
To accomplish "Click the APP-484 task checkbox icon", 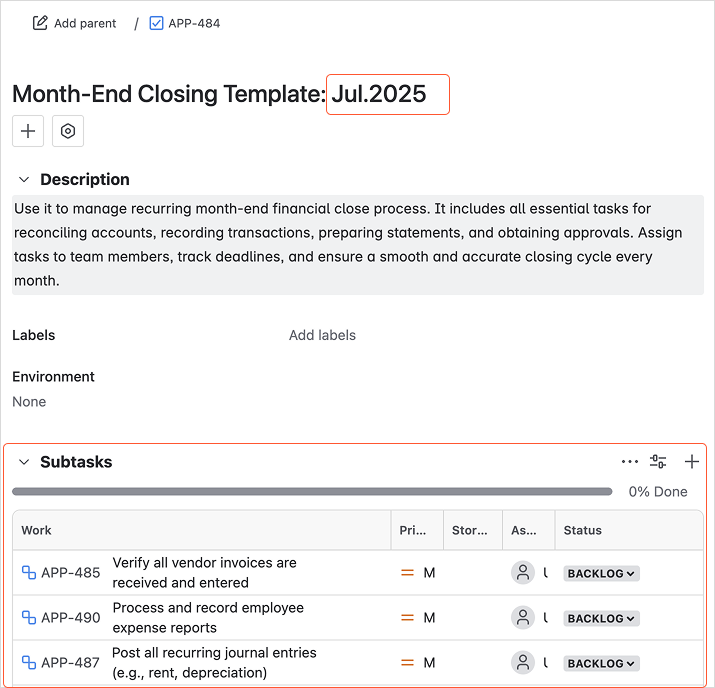I will (x=156, y=23).
